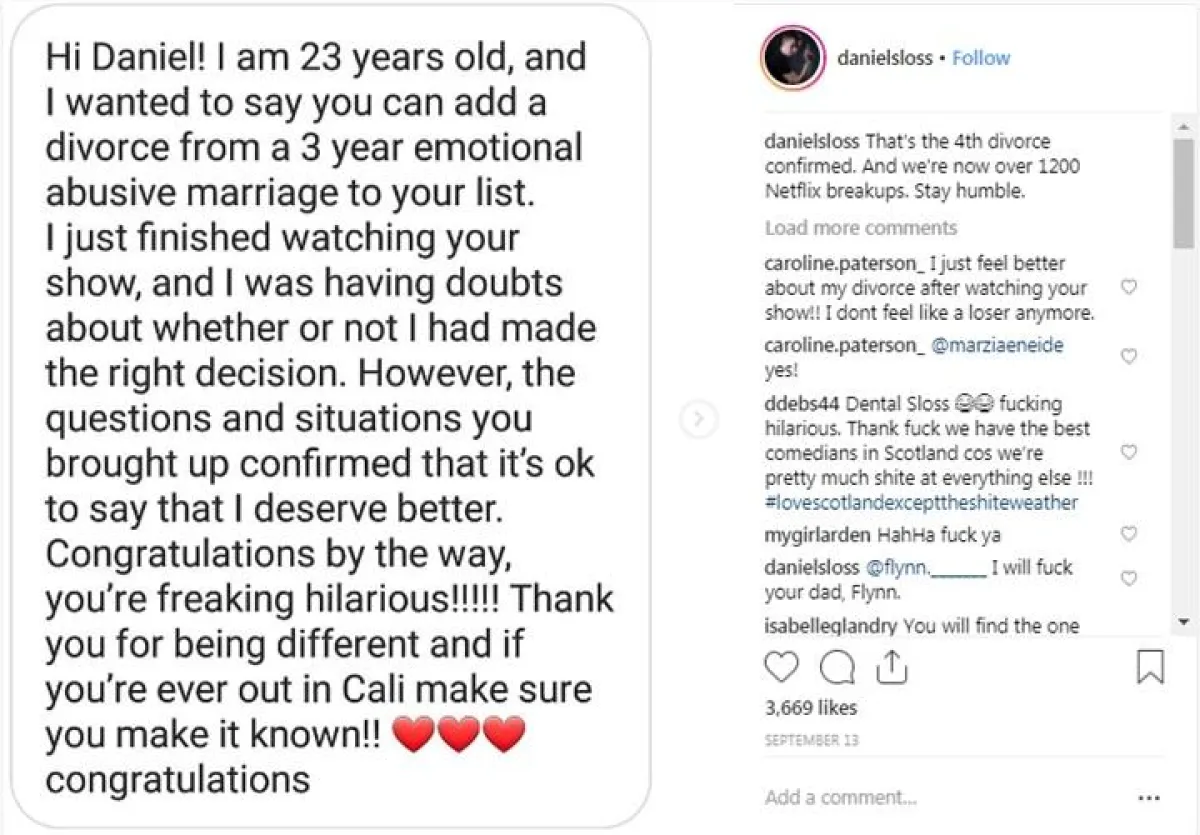This screenshot has height=835, width=1200.
Task: Like danielsloss reply to flynn
Action: [1129, 579]
